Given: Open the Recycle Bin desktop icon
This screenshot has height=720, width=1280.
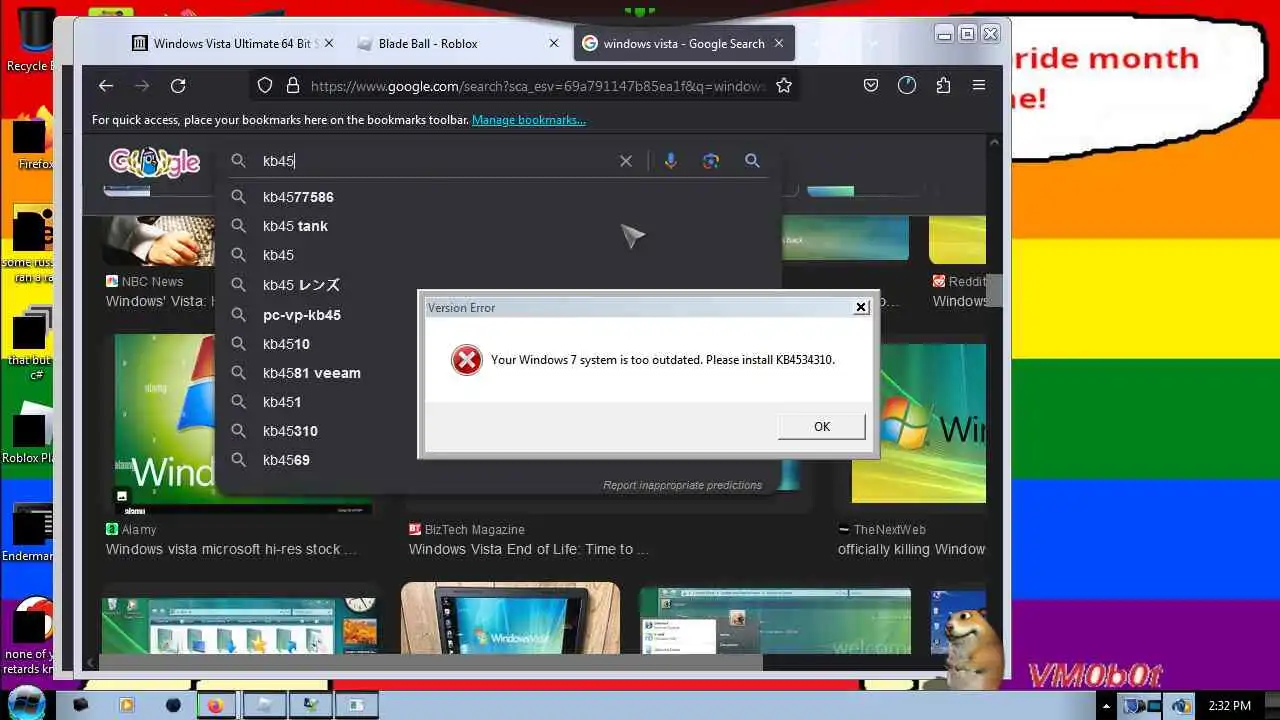Looking at the screenshot, I should coord(31,40).
